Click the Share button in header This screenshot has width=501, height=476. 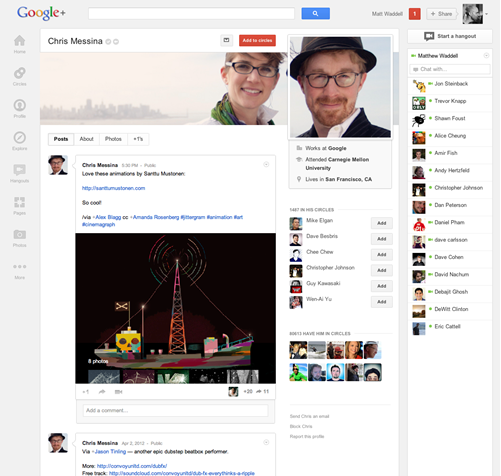tap(441, 14)
